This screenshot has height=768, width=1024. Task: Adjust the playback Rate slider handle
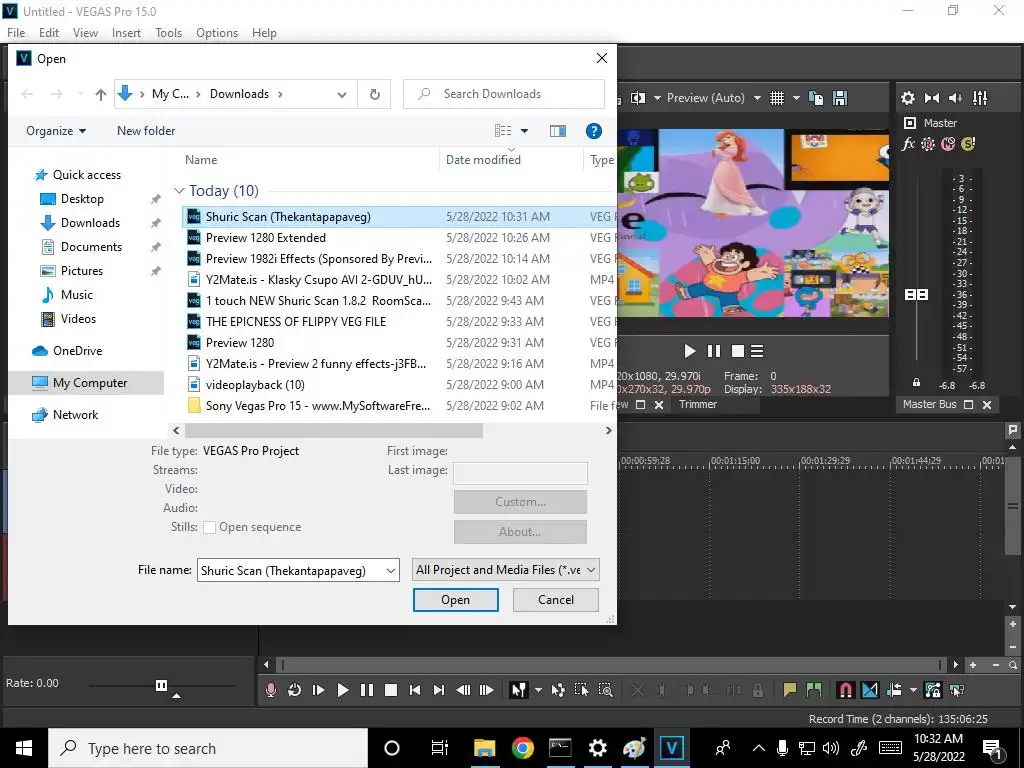[161, 685]
